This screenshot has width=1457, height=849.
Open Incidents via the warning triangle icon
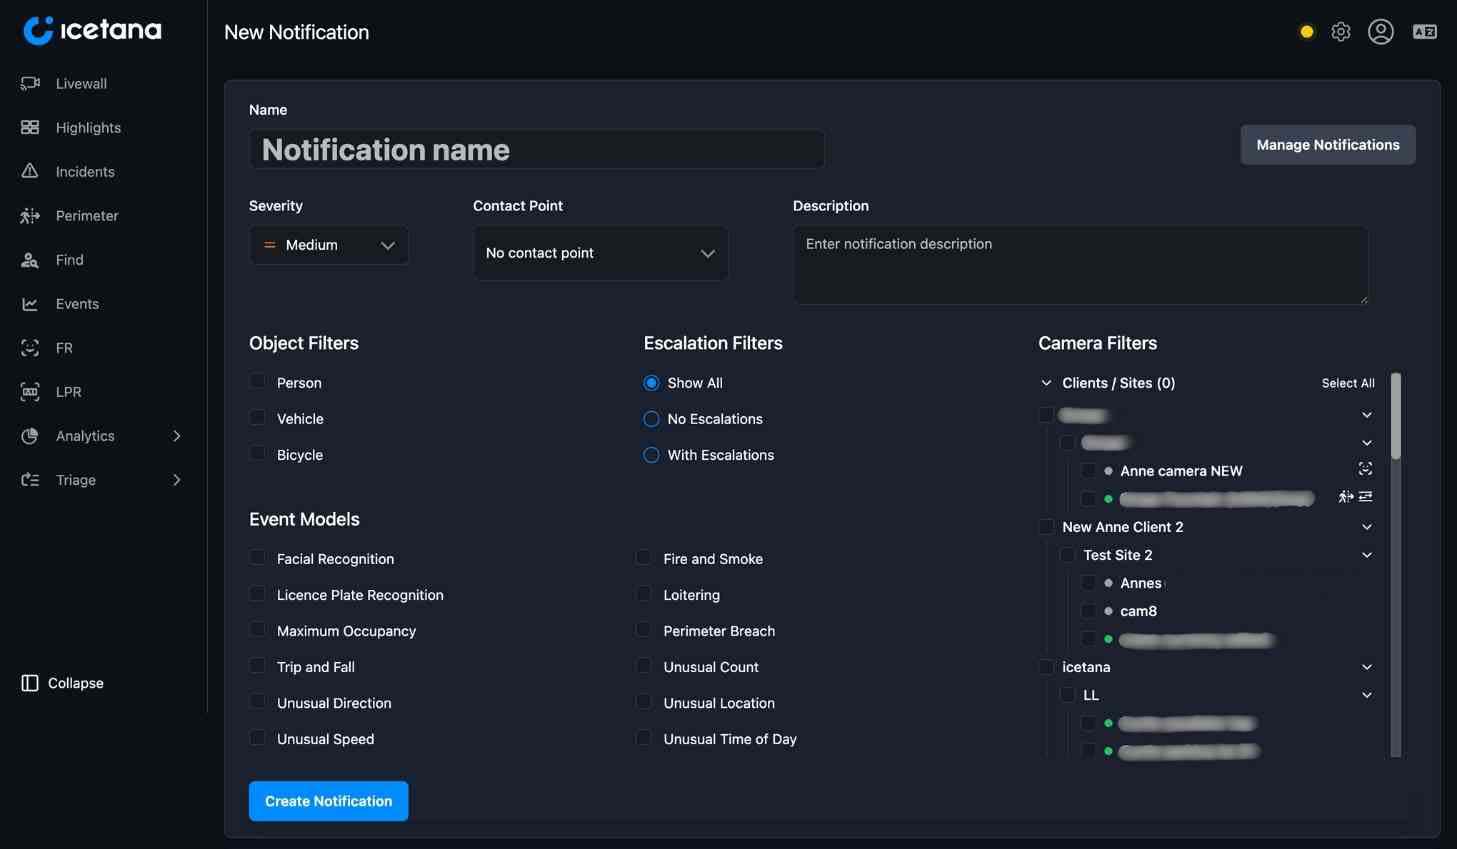coord(30,172)
